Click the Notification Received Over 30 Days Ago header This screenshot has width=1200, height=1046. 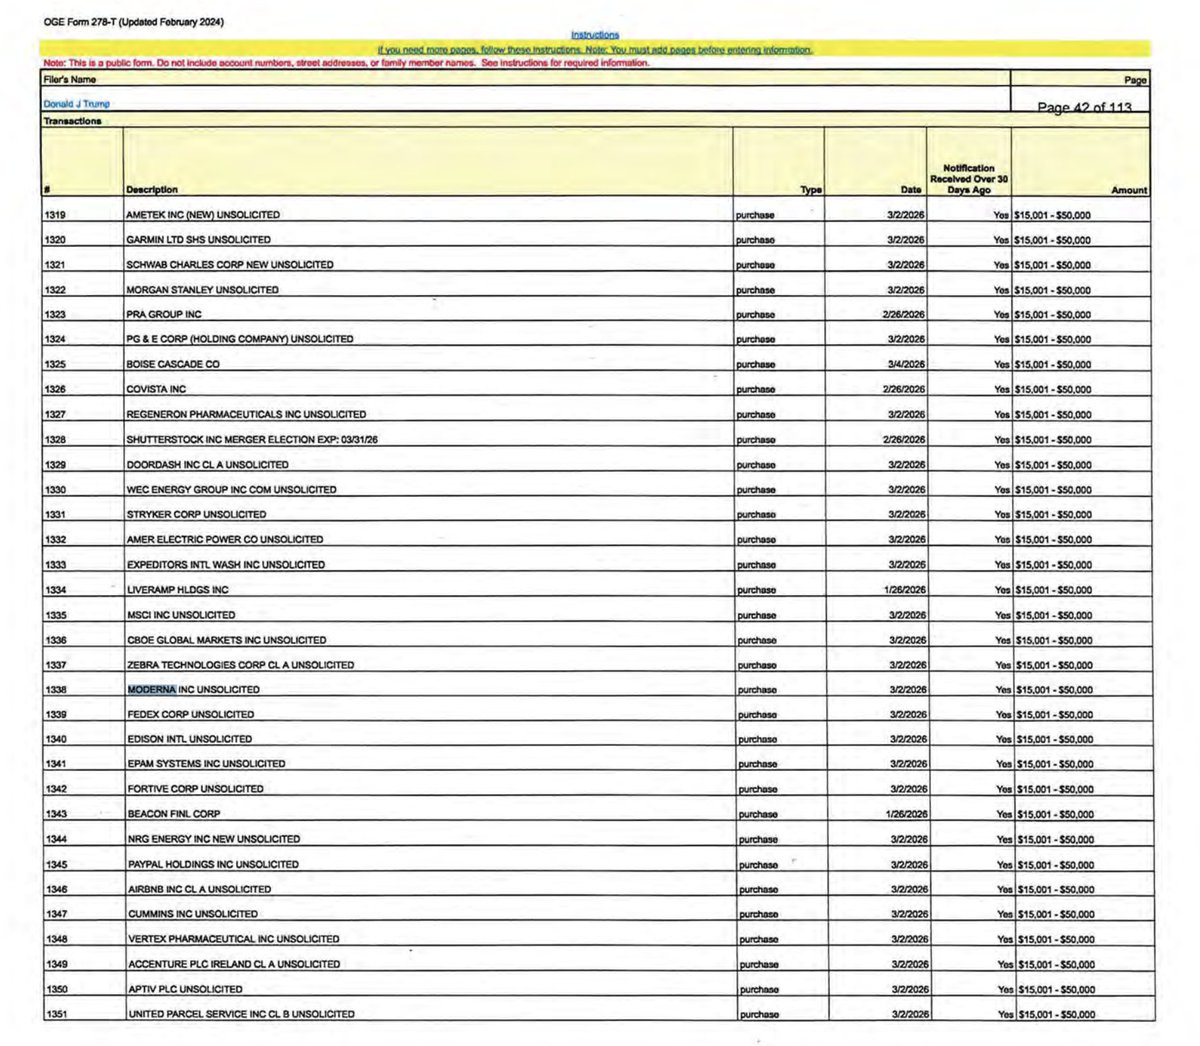pos(968,179)
